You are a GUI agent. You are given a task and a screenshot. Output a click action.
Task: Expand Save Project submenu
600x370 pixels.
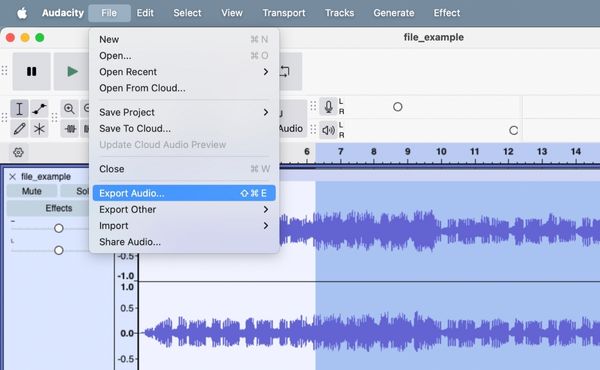(184, 112)
